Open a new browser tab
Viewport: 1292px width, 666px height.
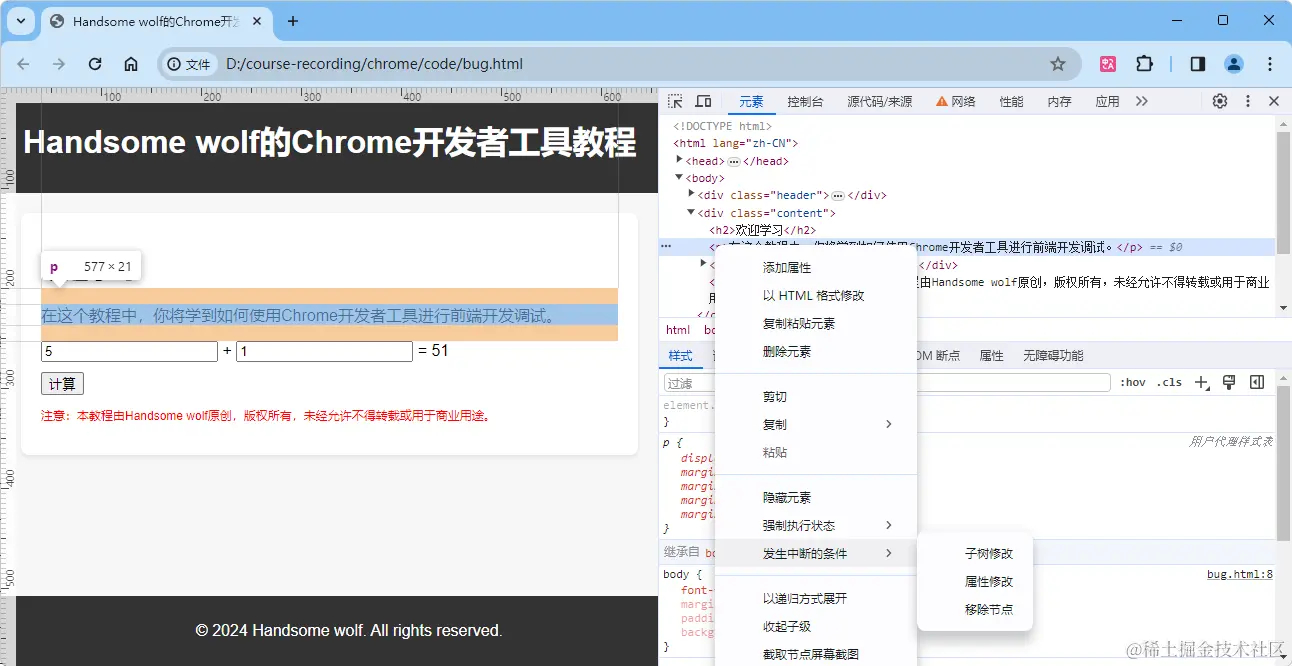click(x=293, y=21)
